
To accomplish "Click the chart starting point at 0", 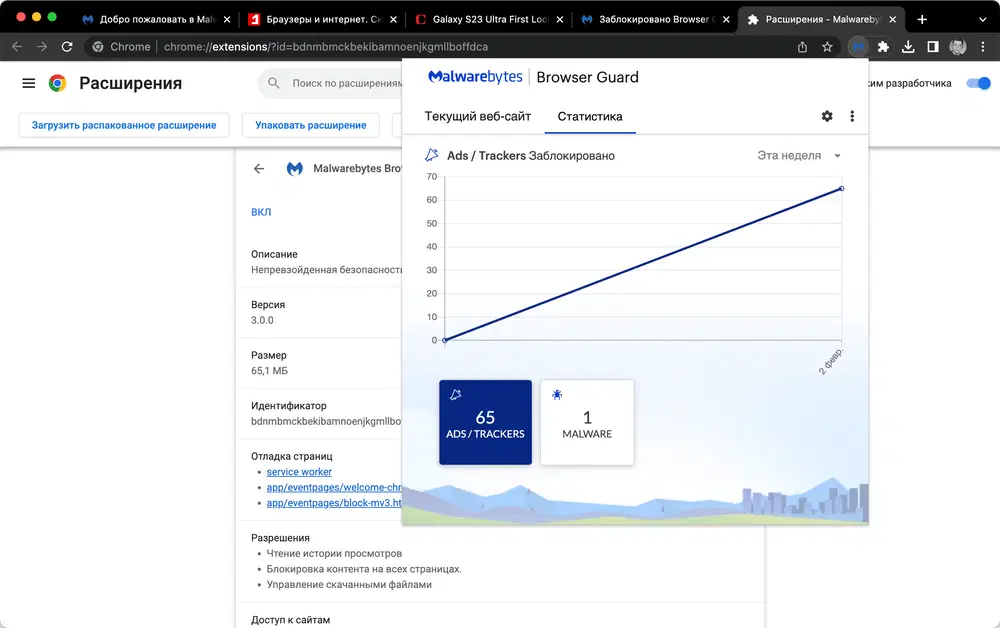I will pos(445,340).
